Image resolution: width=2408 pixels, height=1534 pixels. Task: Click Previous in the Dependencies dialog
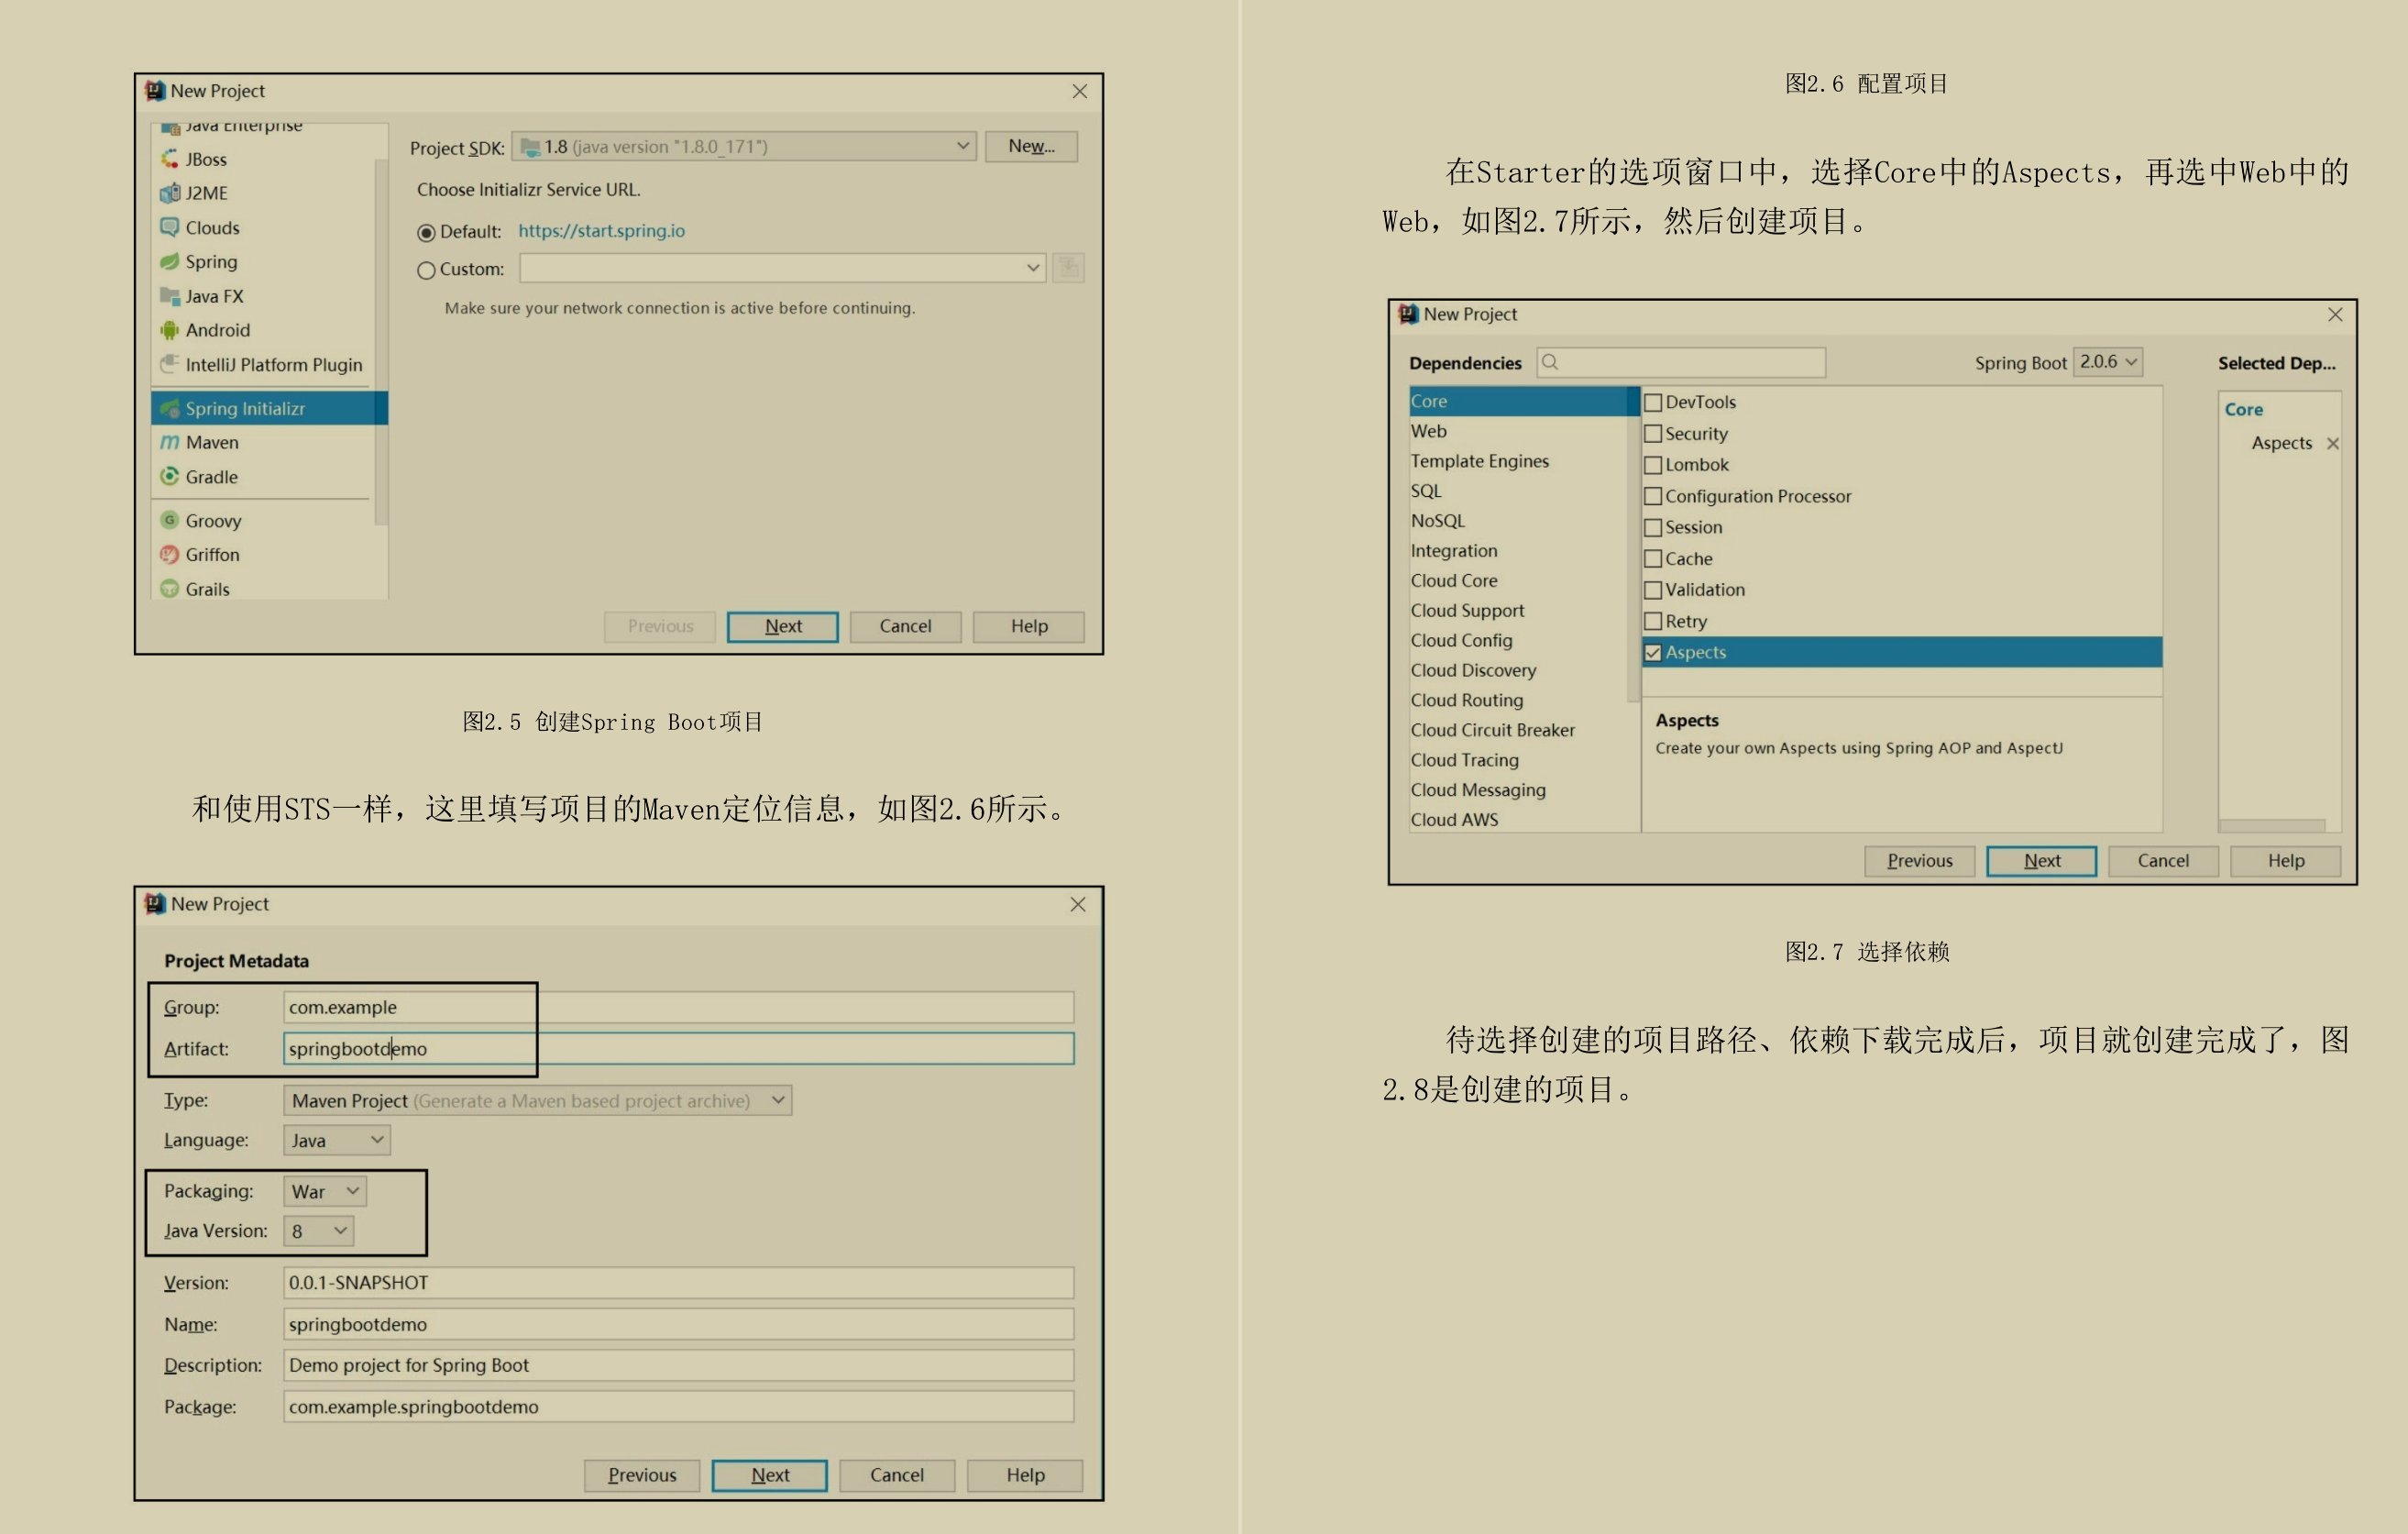pos(1919,861)
